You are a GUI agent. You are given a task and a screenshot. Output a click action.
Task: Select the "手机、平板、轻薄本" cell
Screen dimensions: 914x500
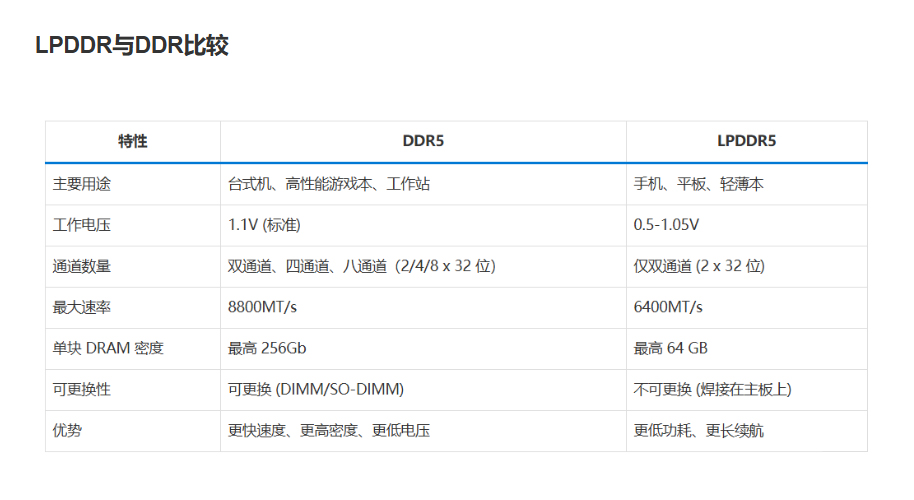click(x=699, y=184)
